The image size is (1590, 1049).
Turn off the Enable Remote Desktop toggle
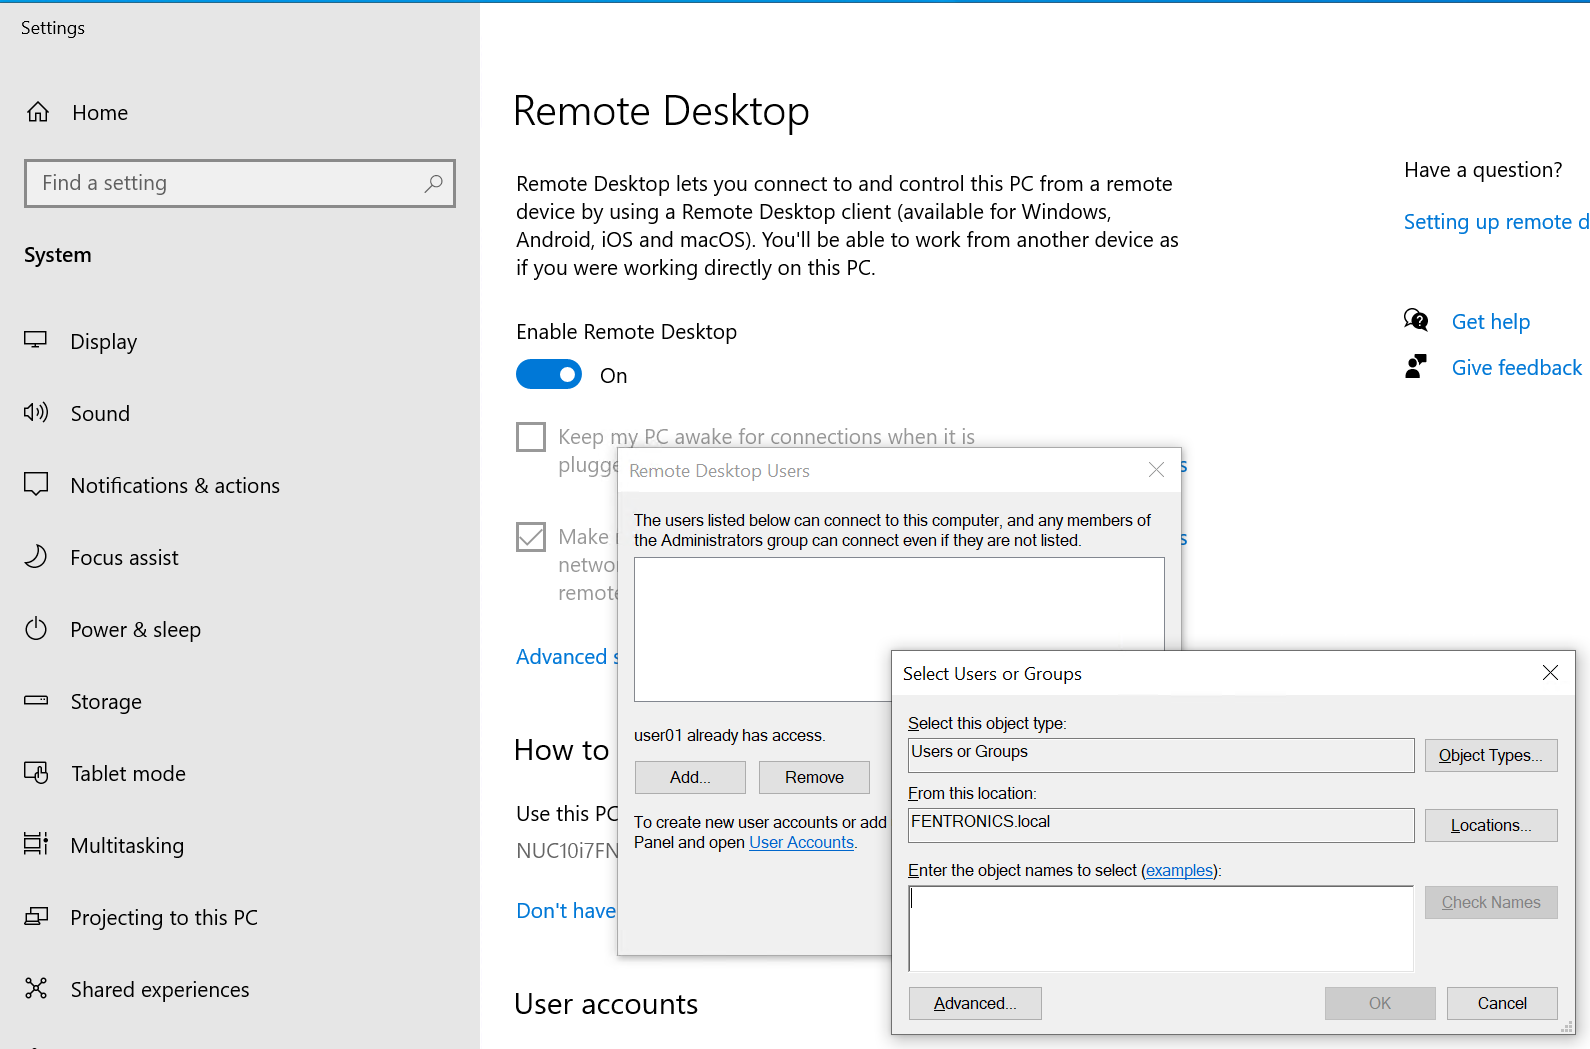pos(549,375)
